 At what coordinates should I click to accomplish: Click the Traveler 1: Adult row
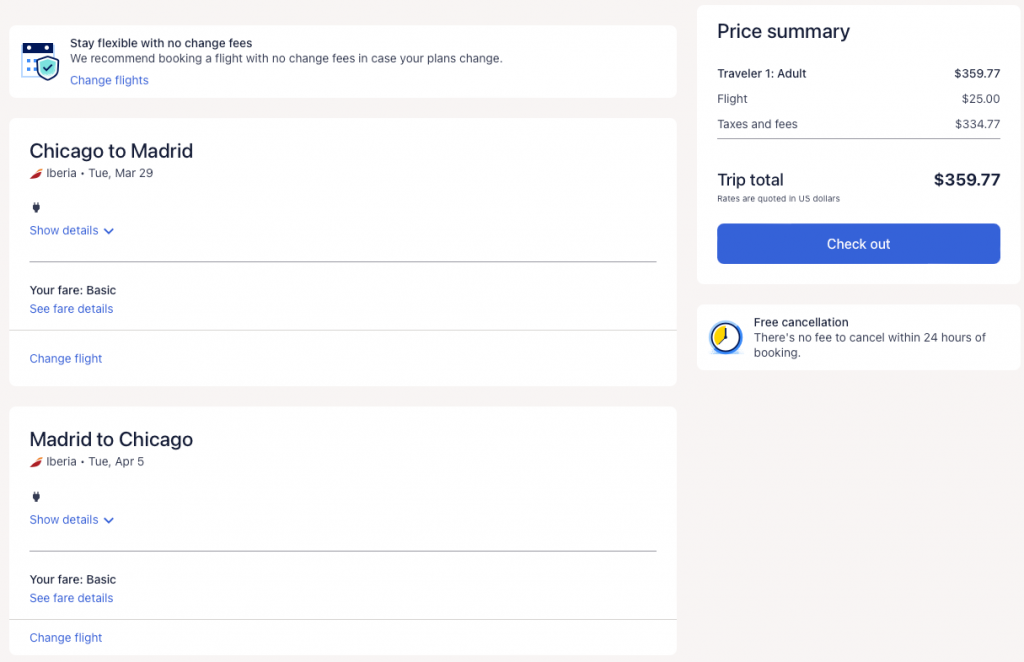pyautogui.click(x=761, y=73)
